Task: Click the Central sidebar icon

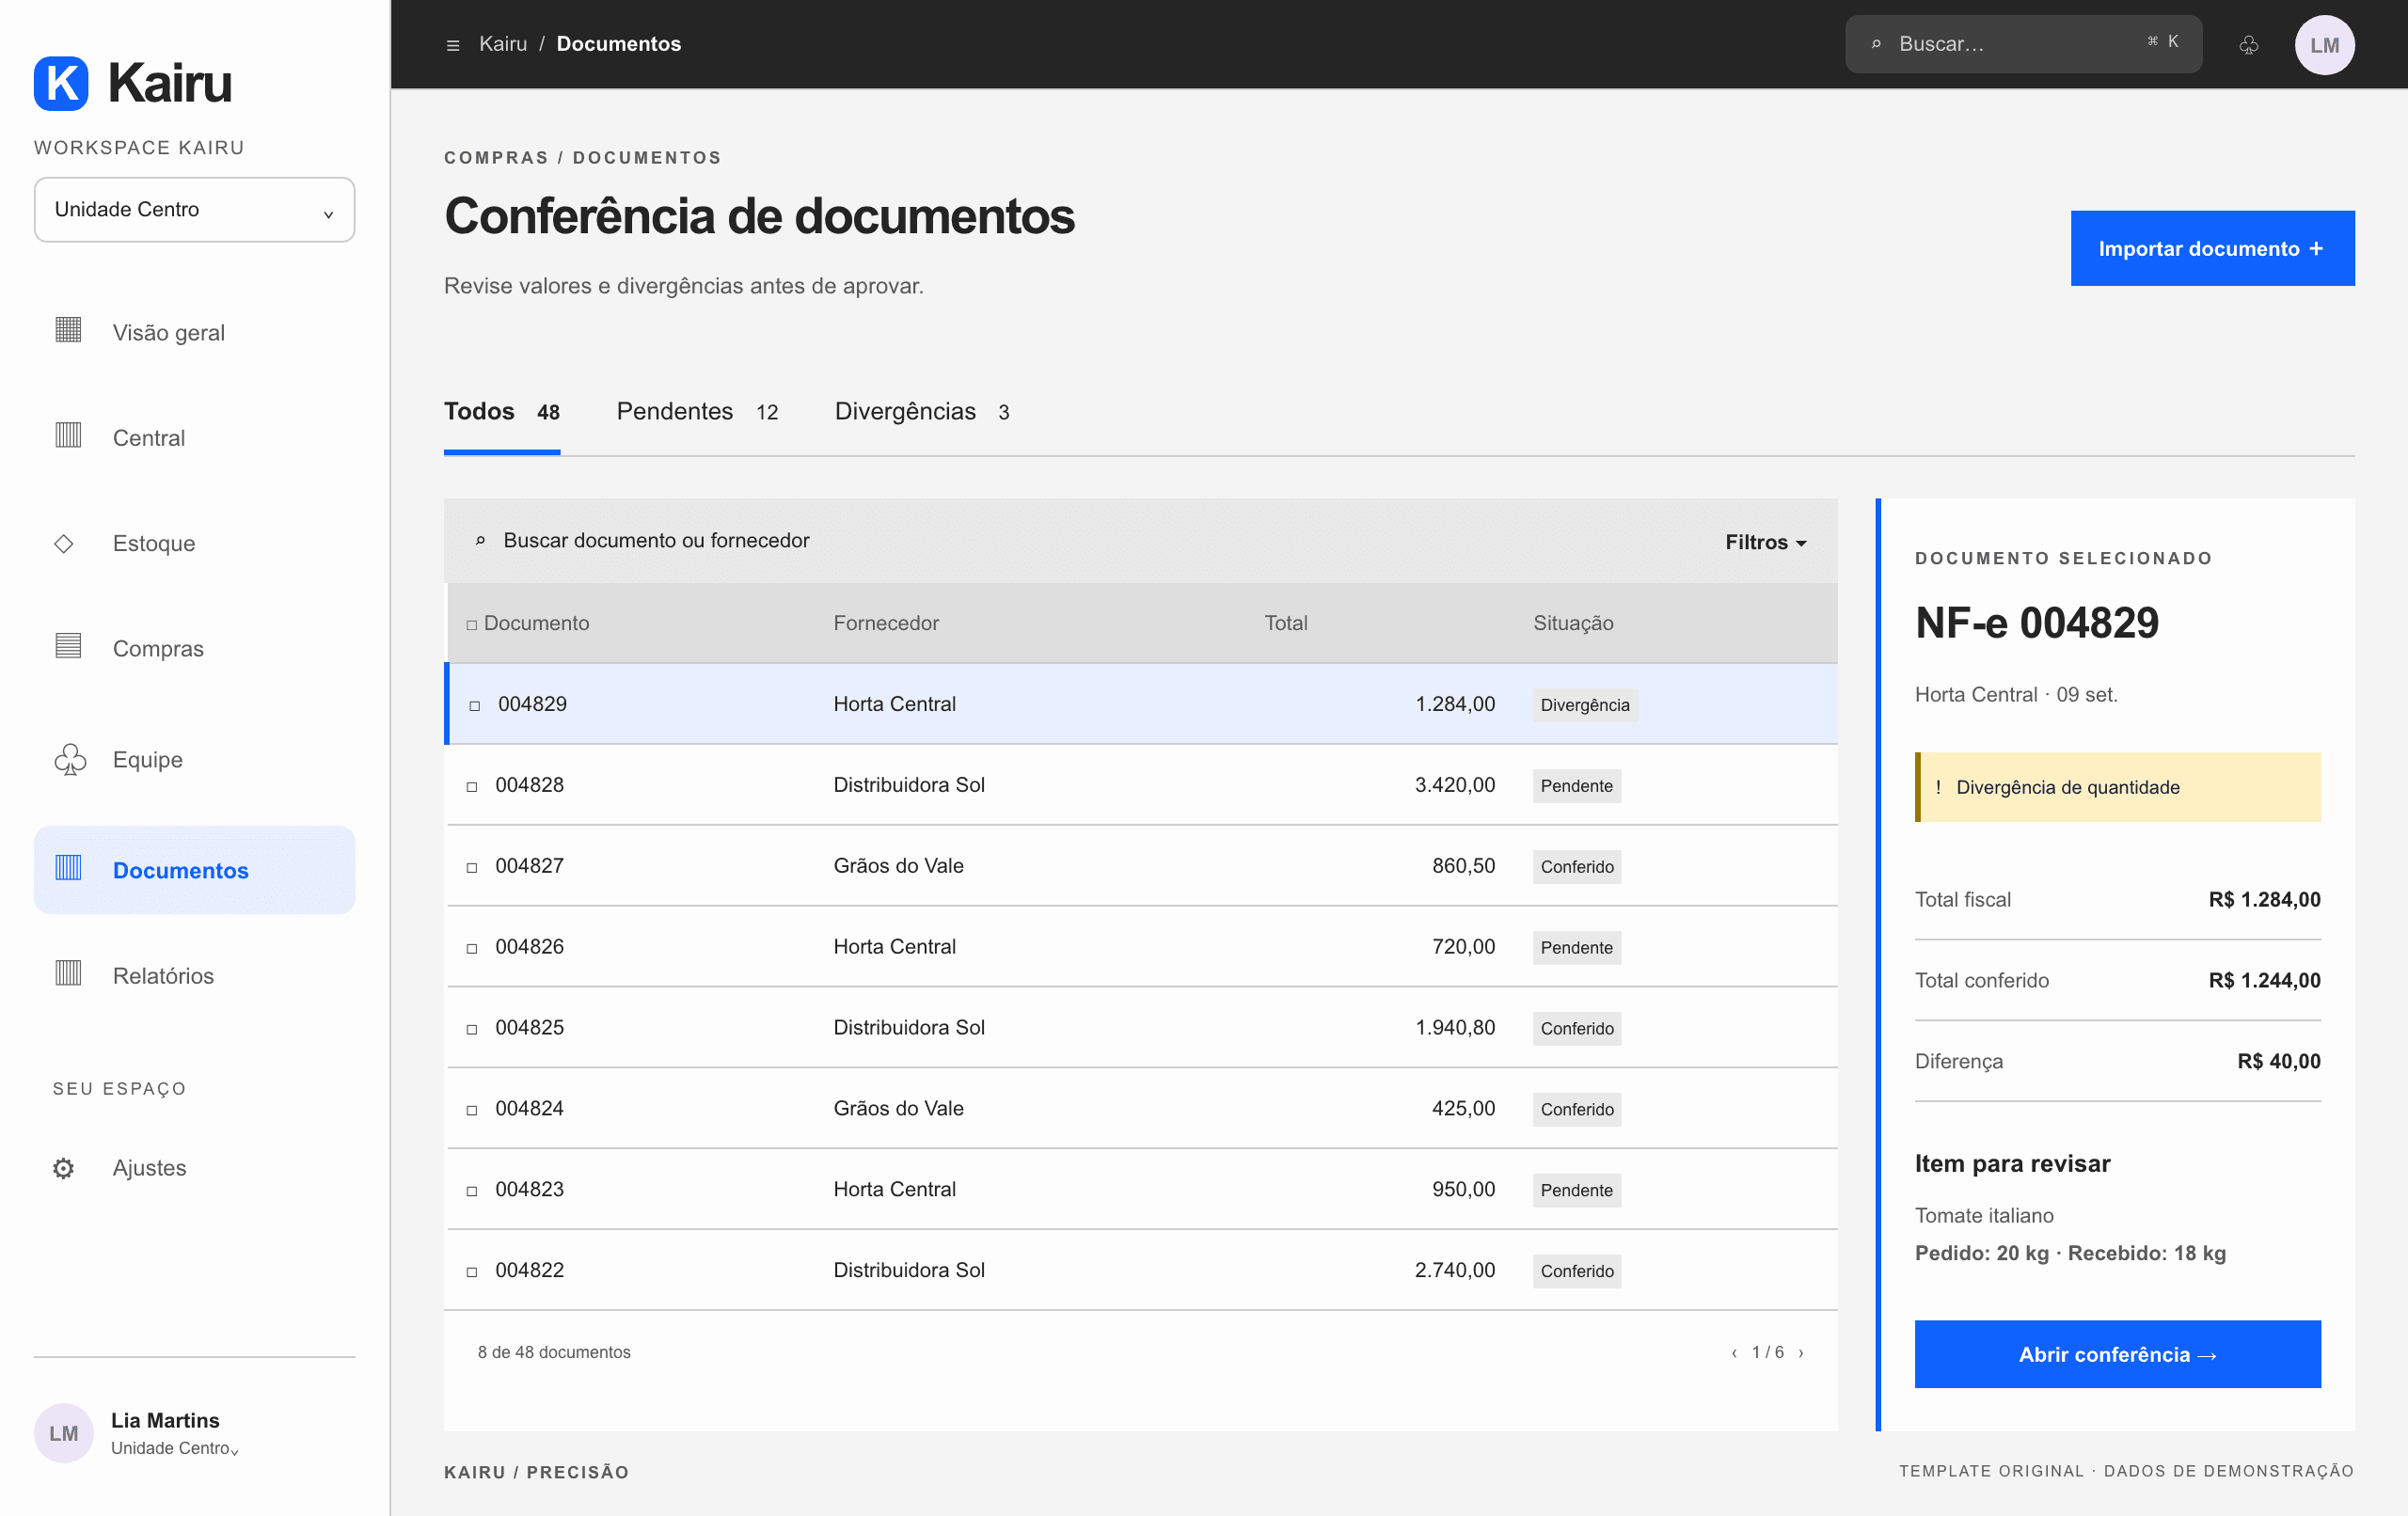Action: click(68, 435)
